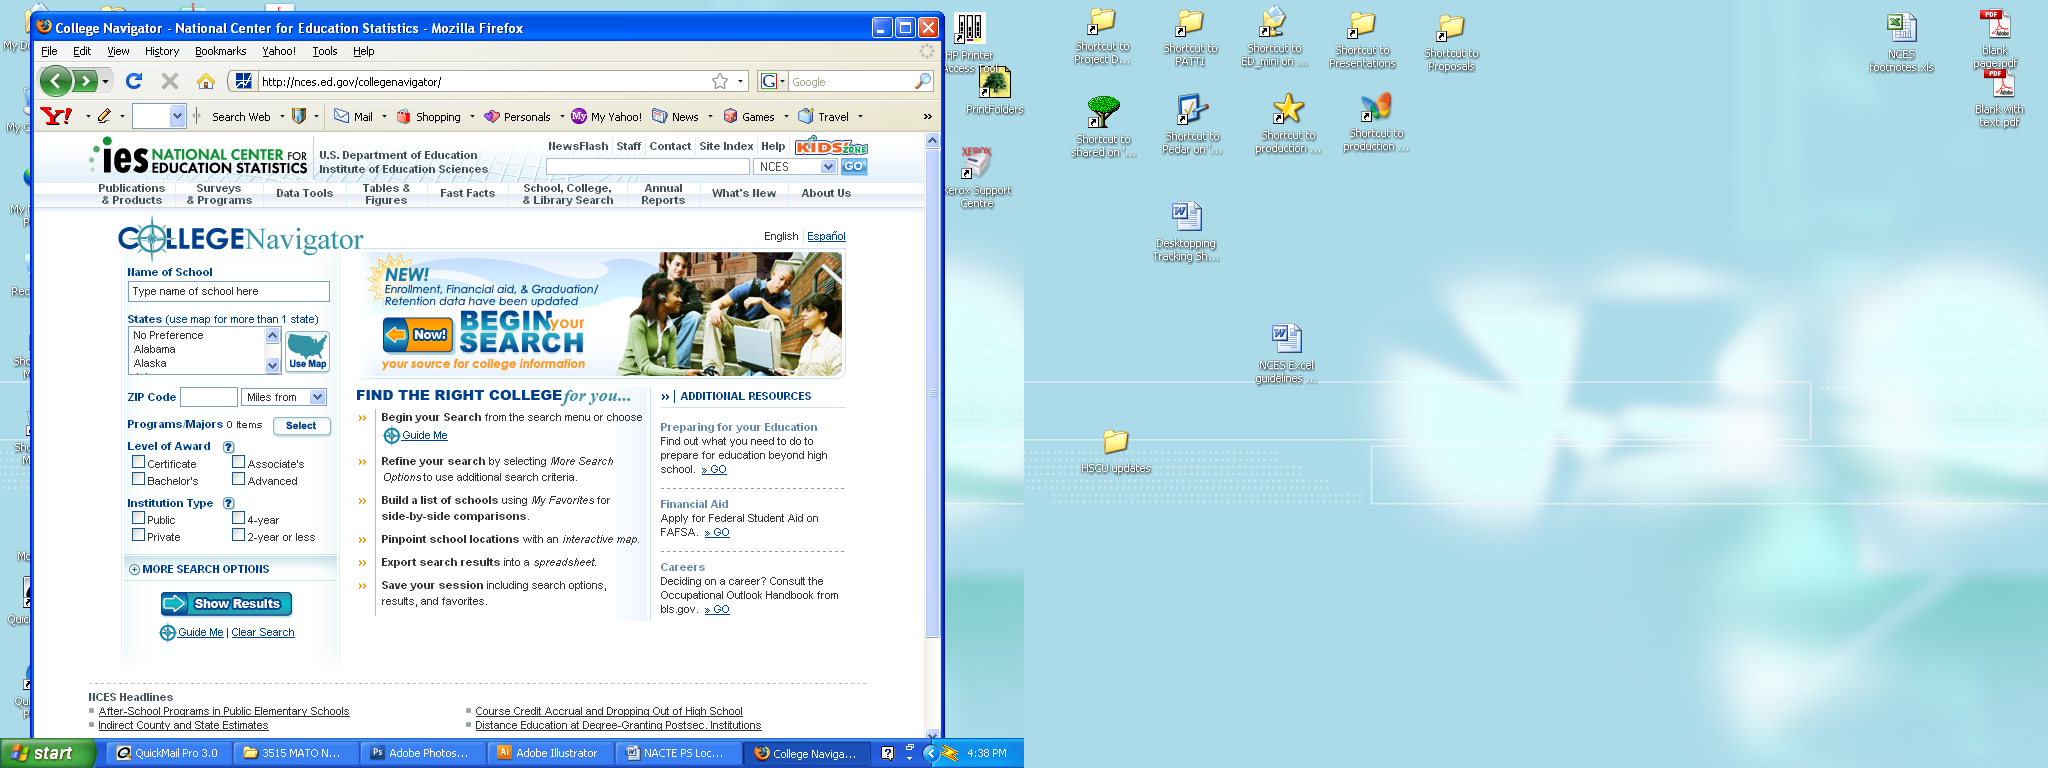This screenshot has height=768, width=2048.
Task: Open the Home page icon in Firefox
Action: (206, 81)
